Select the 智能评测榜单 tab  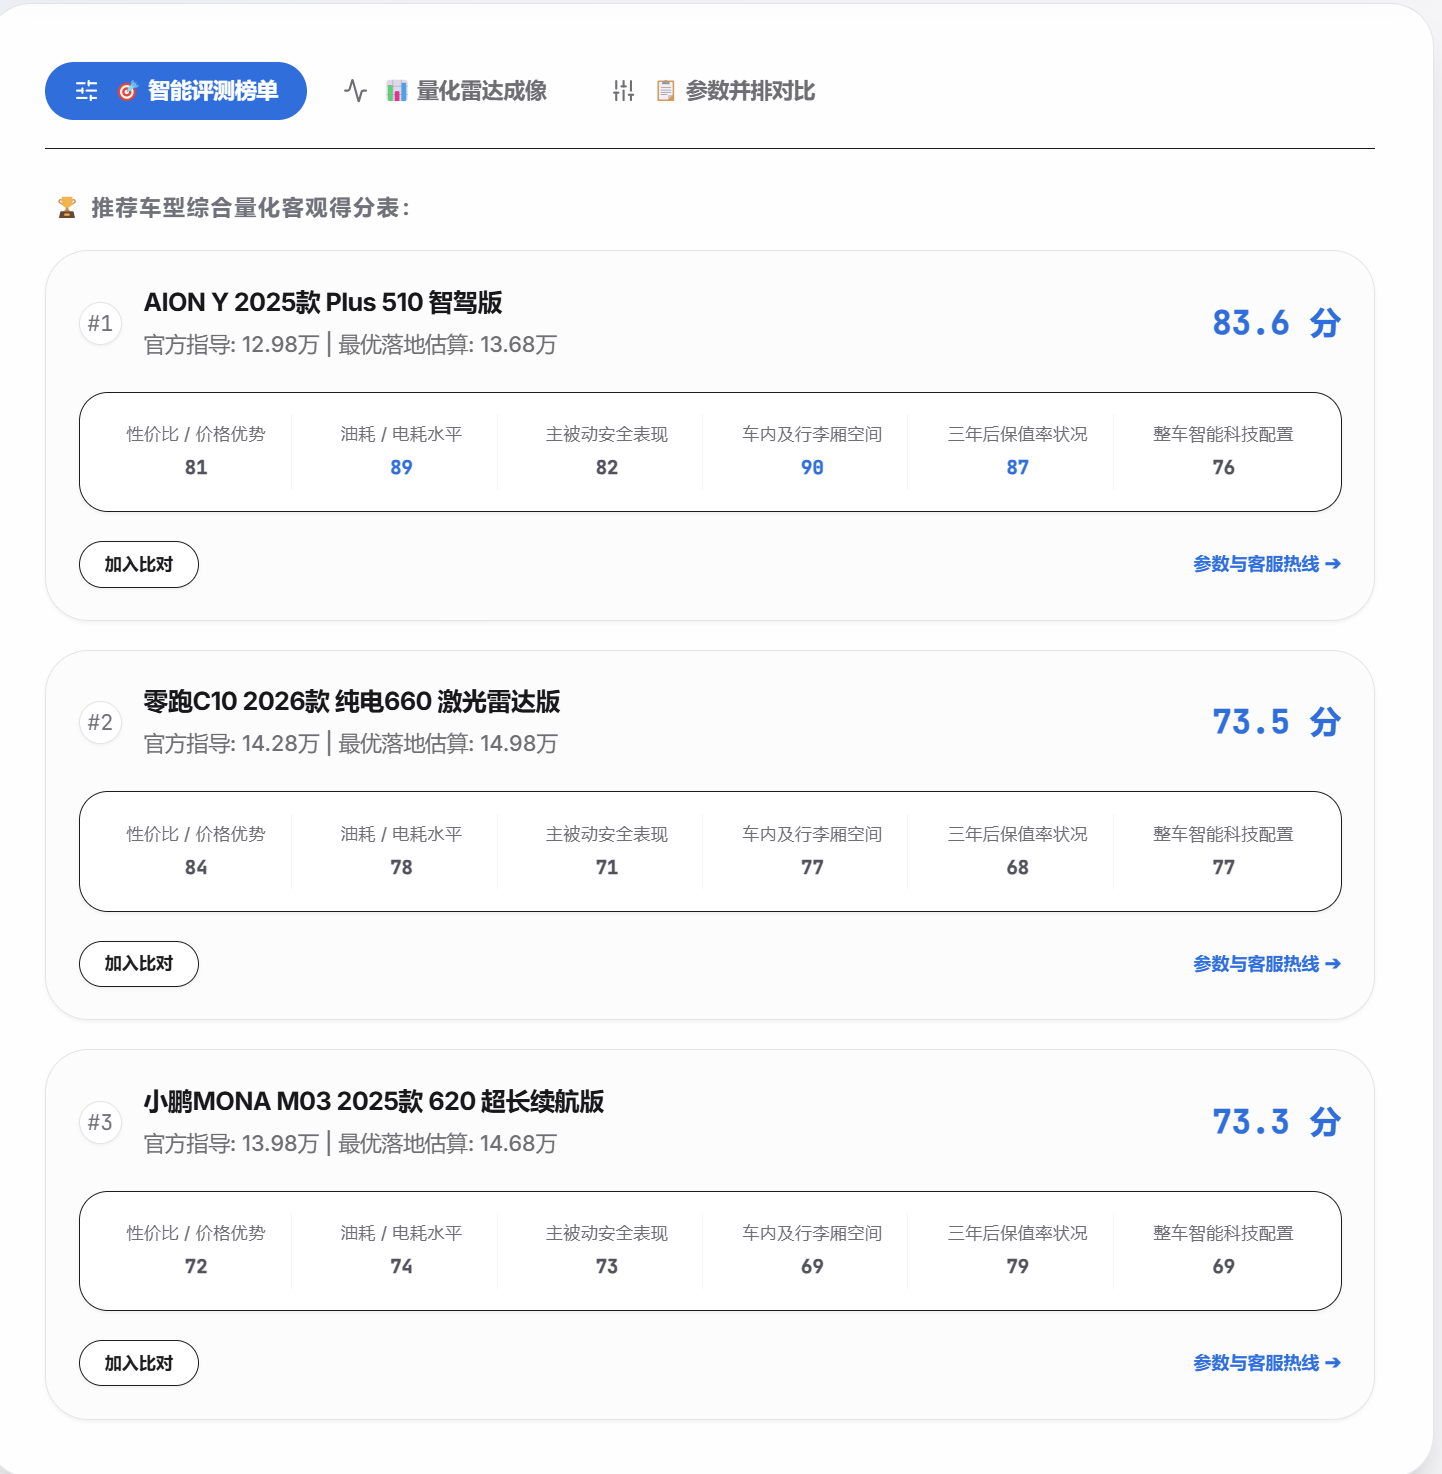(176, 91)
